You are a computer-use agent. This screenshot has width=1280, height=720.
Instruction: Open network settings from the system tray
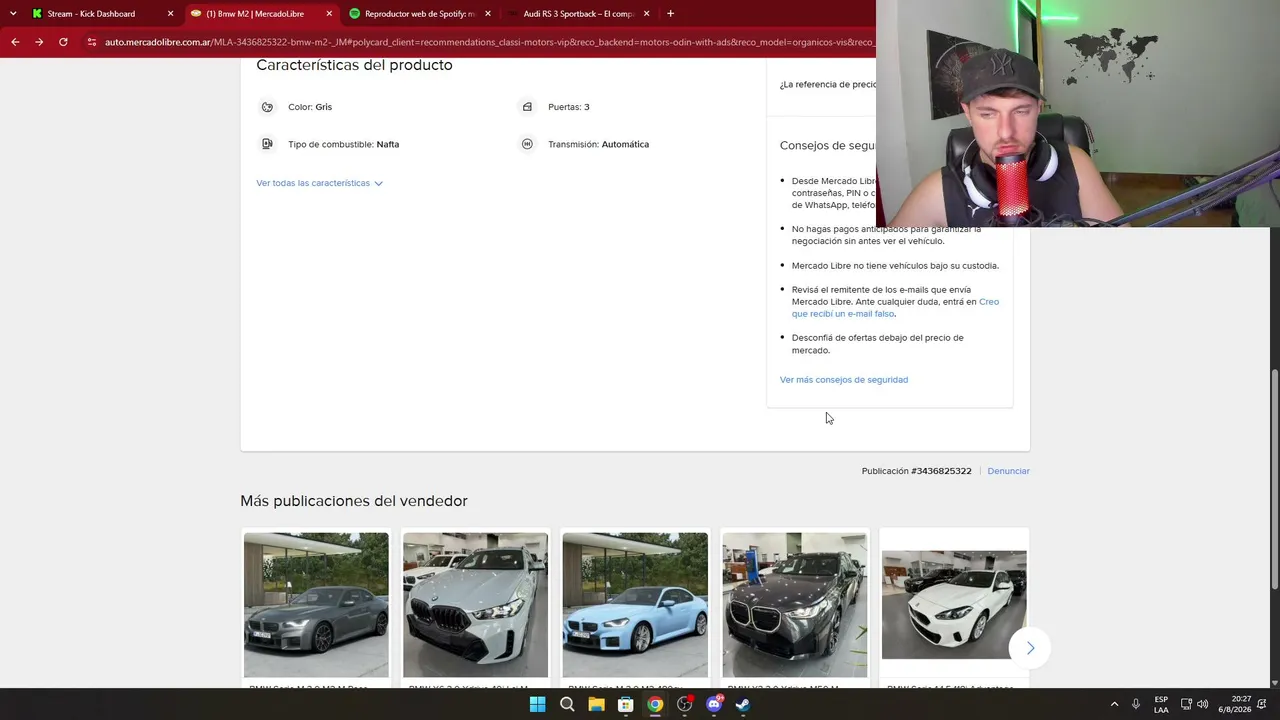click(x=1186, y=704)
